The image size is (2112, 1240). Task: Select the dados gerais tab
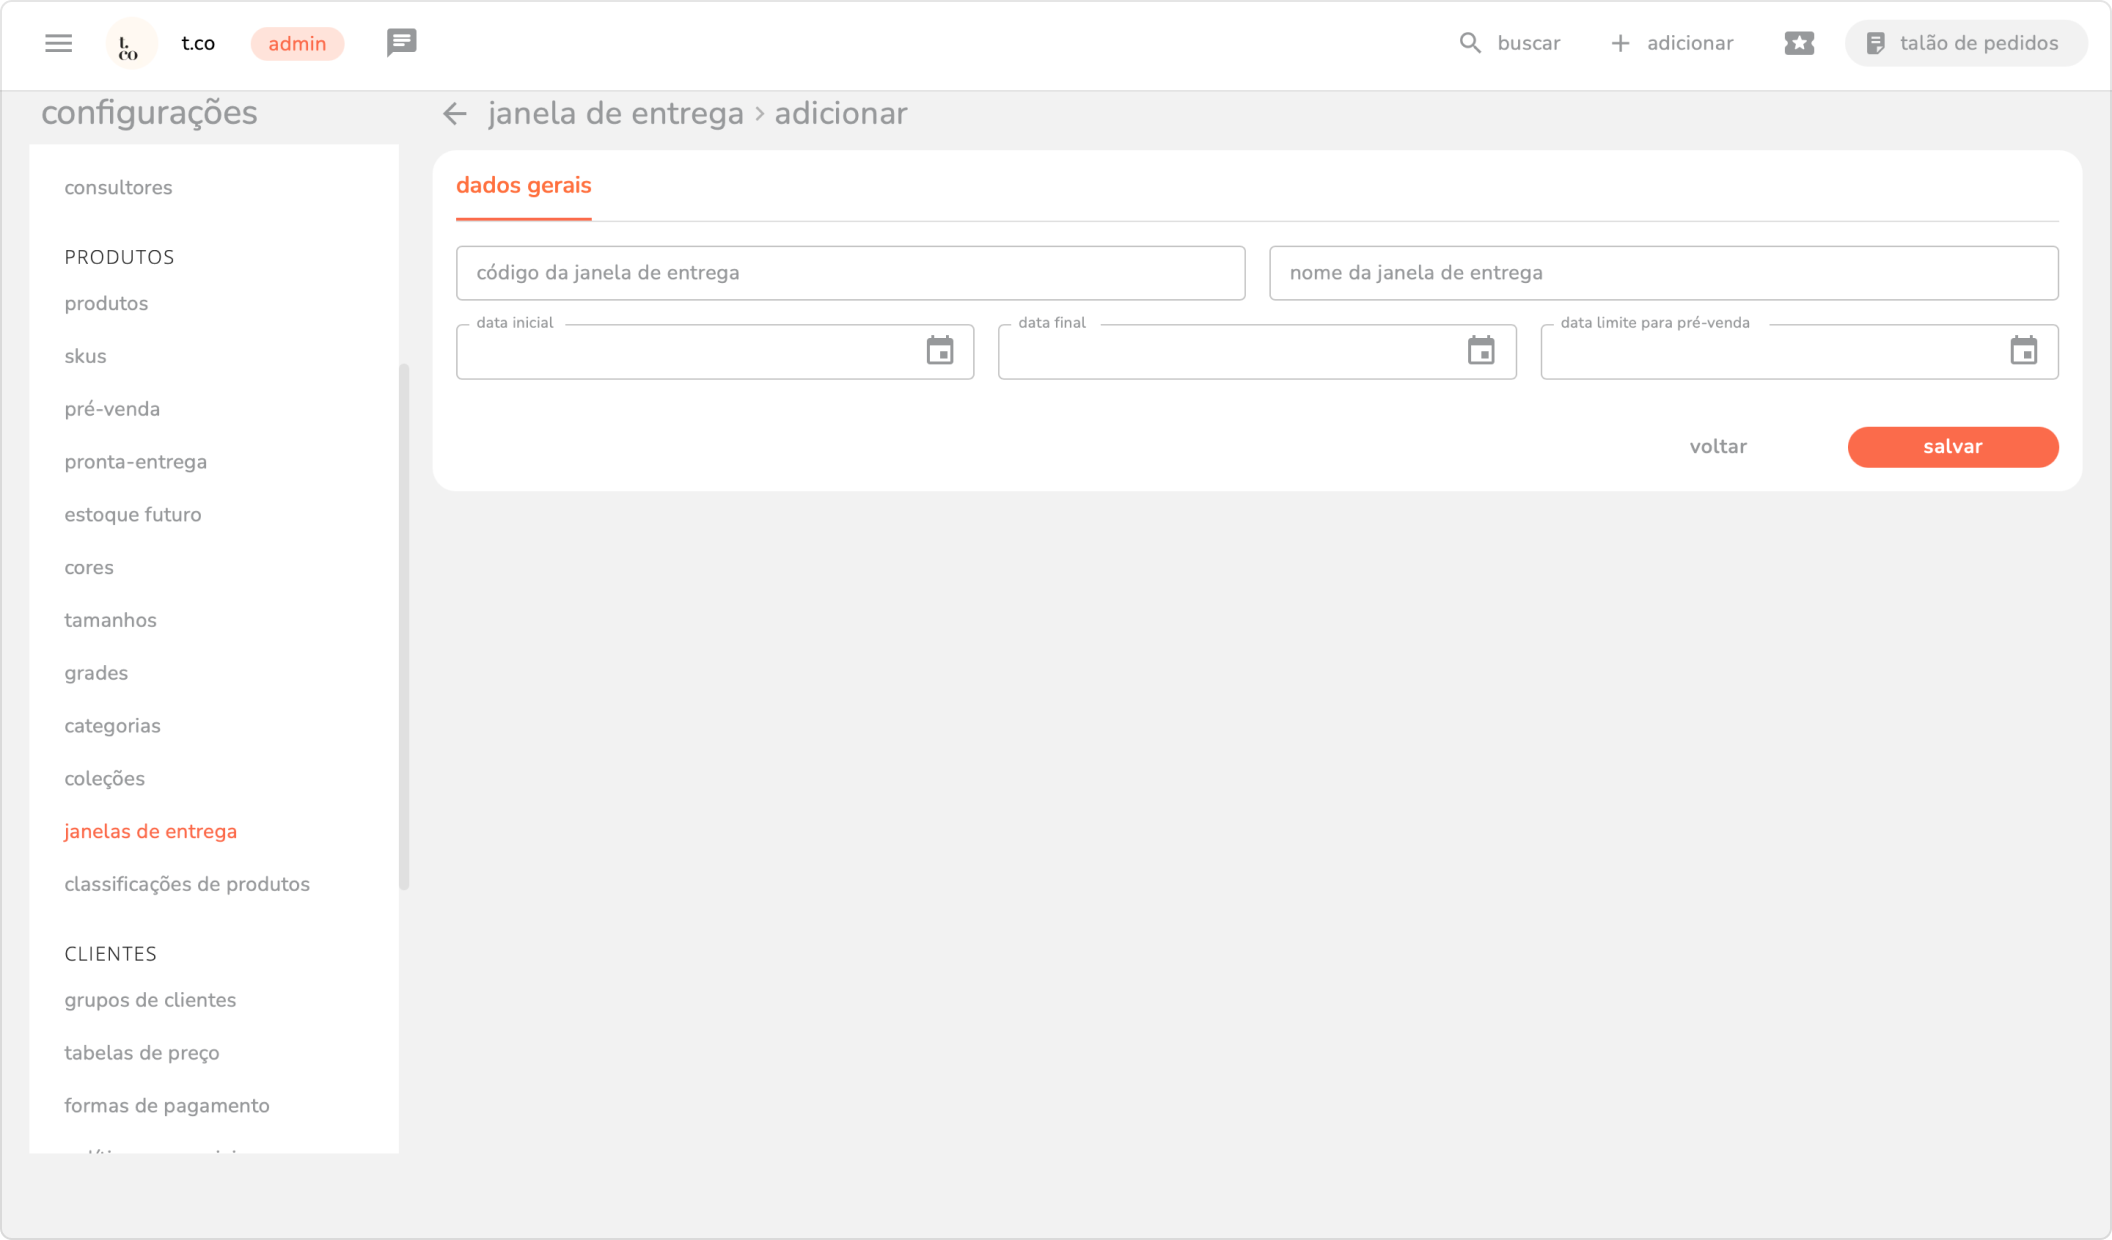pos(523,186)
